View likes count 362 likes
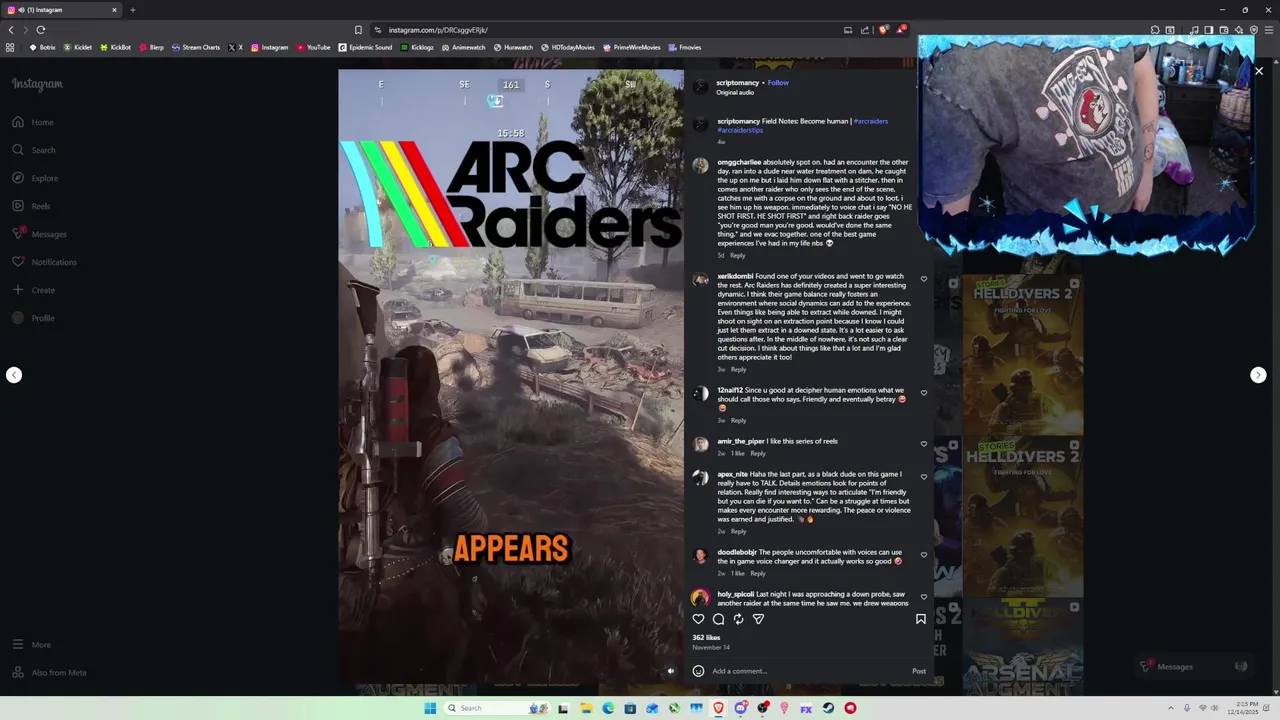The width and height of the screenshot is (1280, 720). [x=706, y=638]
